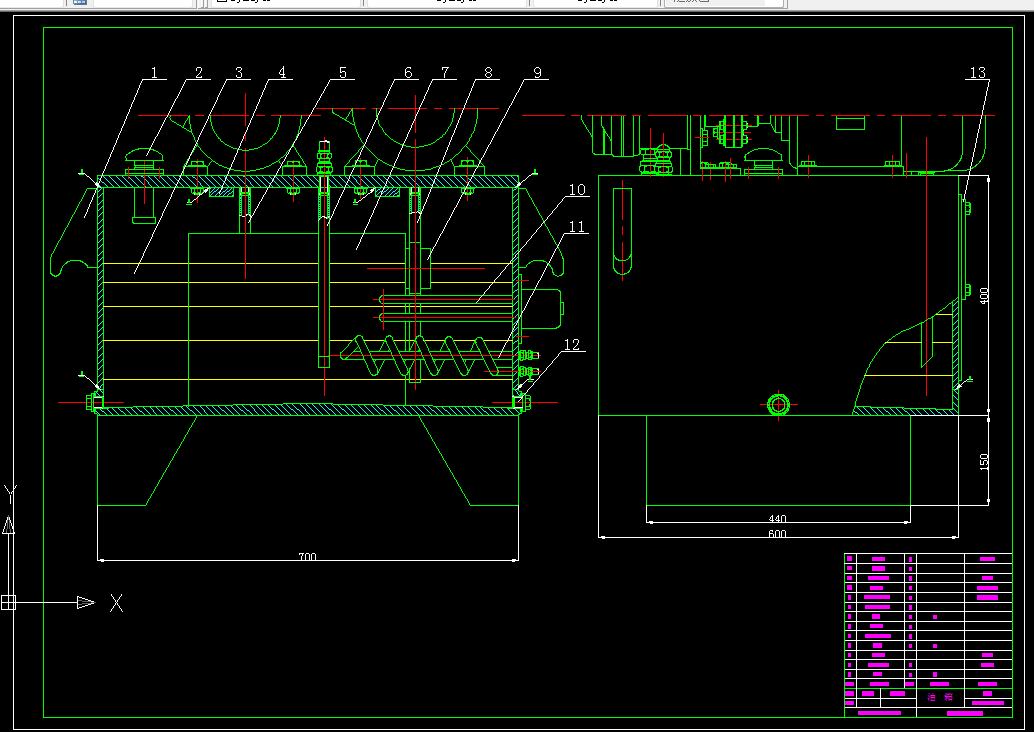Screen dimensions: 1034x732
Task: Select the vertical 400 dimension text
Action: click(x=985, y=295)
